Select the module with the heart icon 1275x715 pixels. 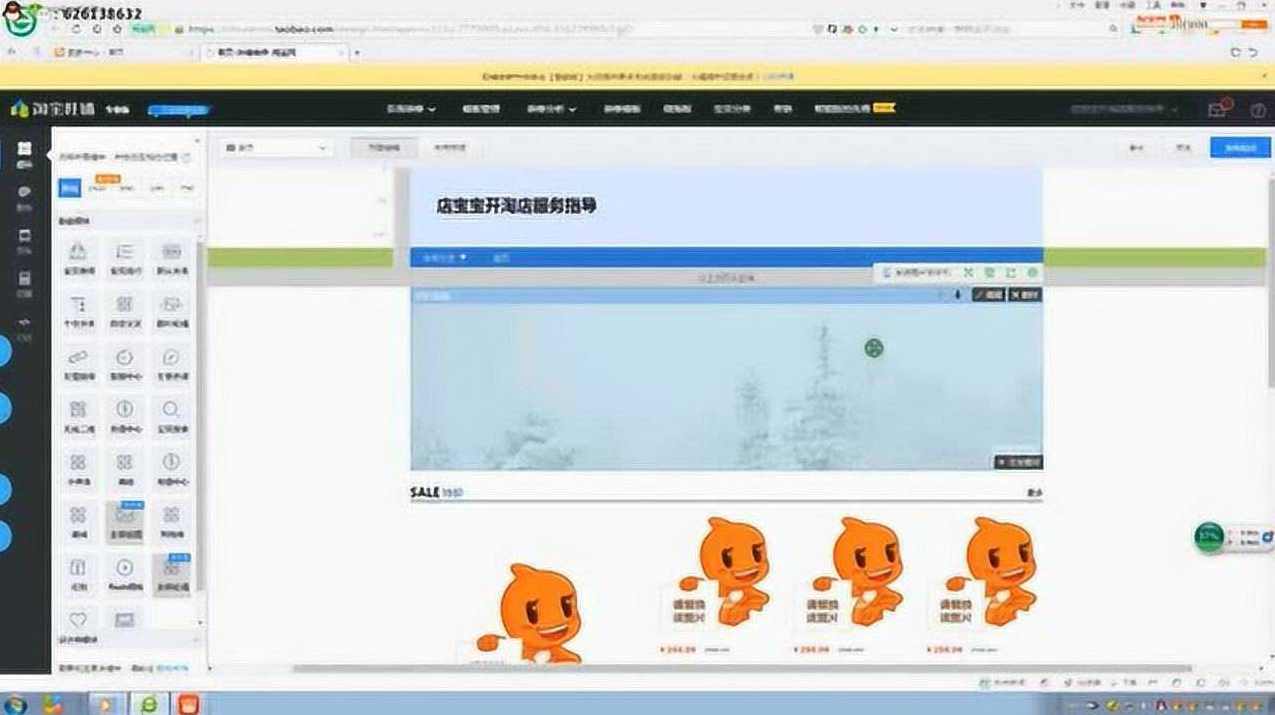point(78,620)
